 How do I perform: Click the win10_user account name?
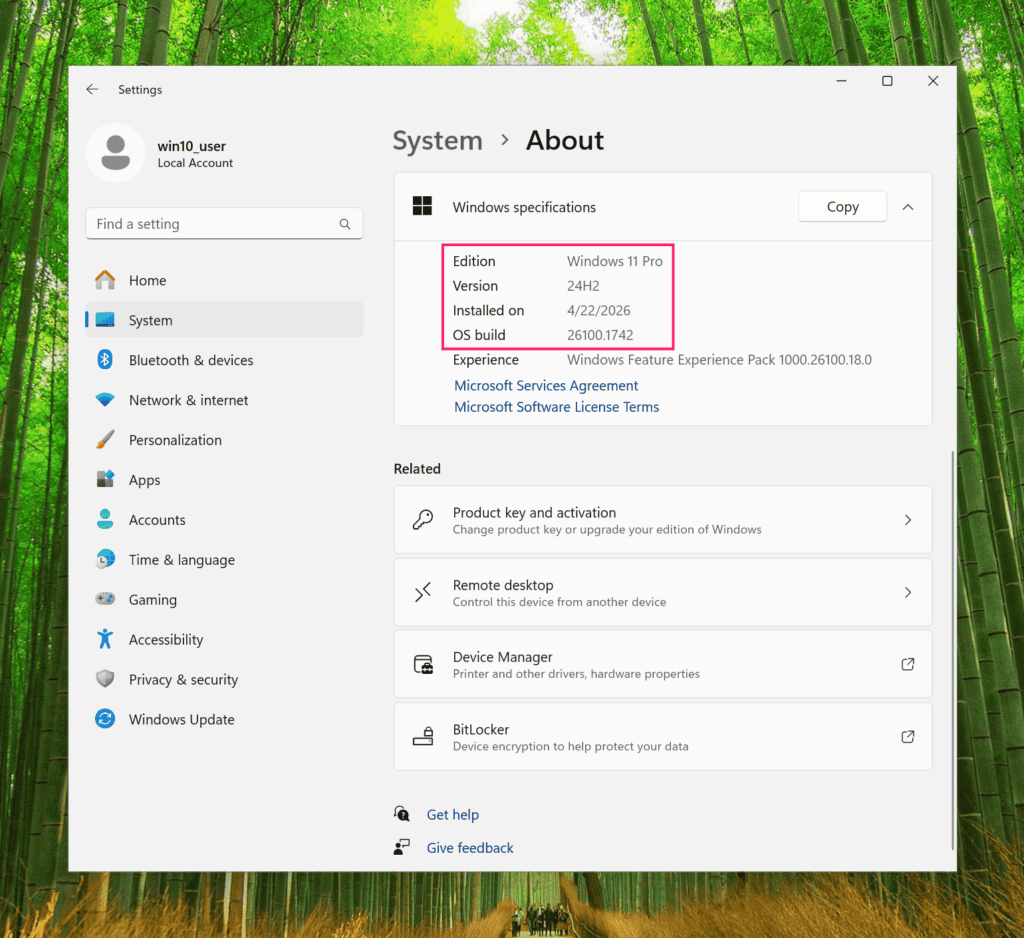191,146
